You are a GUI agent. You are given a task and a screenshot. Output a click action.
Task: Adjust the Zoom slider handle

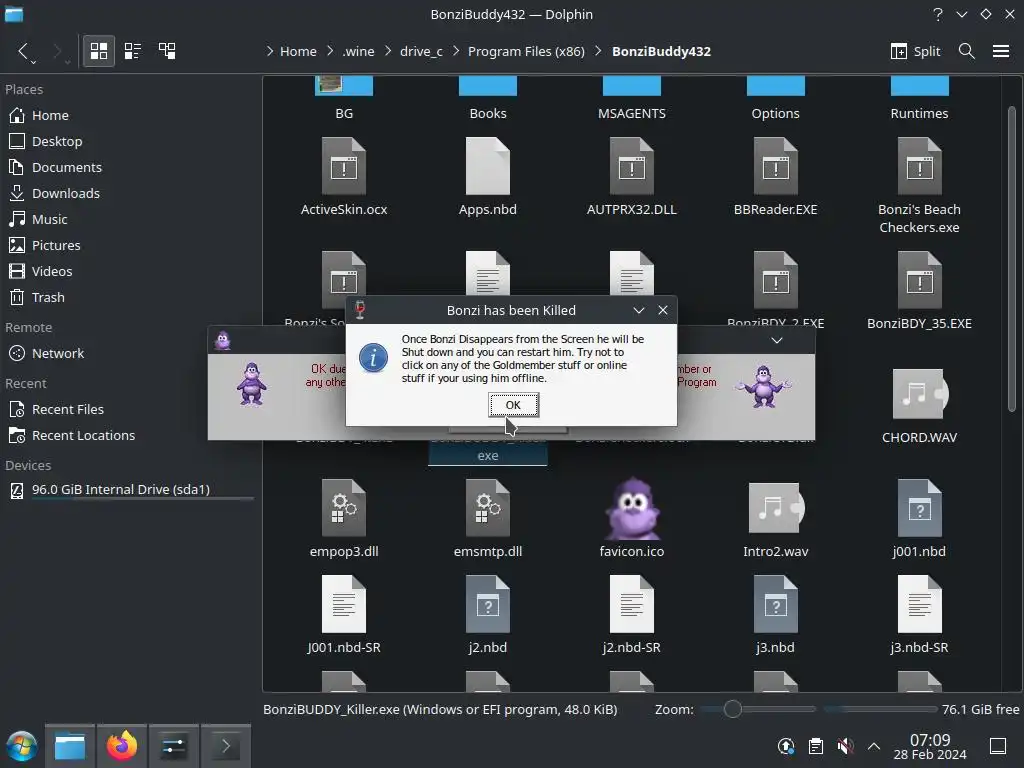(732, 709)
